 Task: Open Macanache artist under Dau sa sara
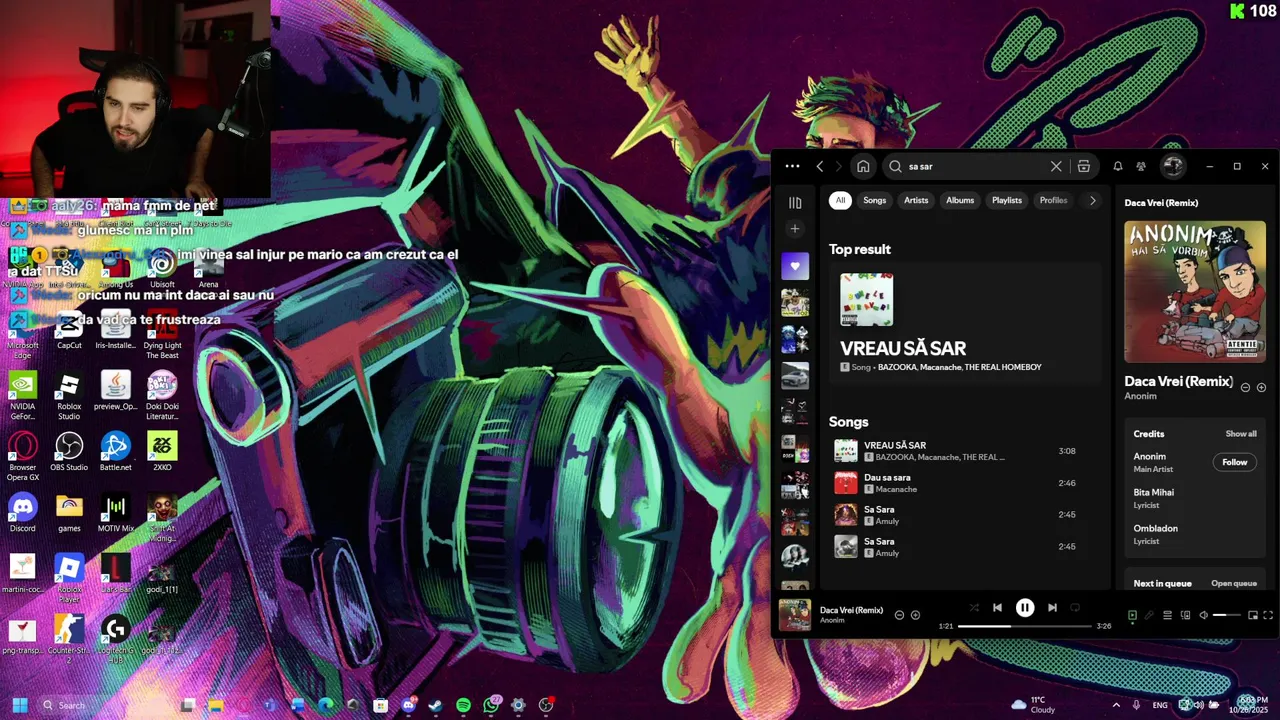click(896, 489)
